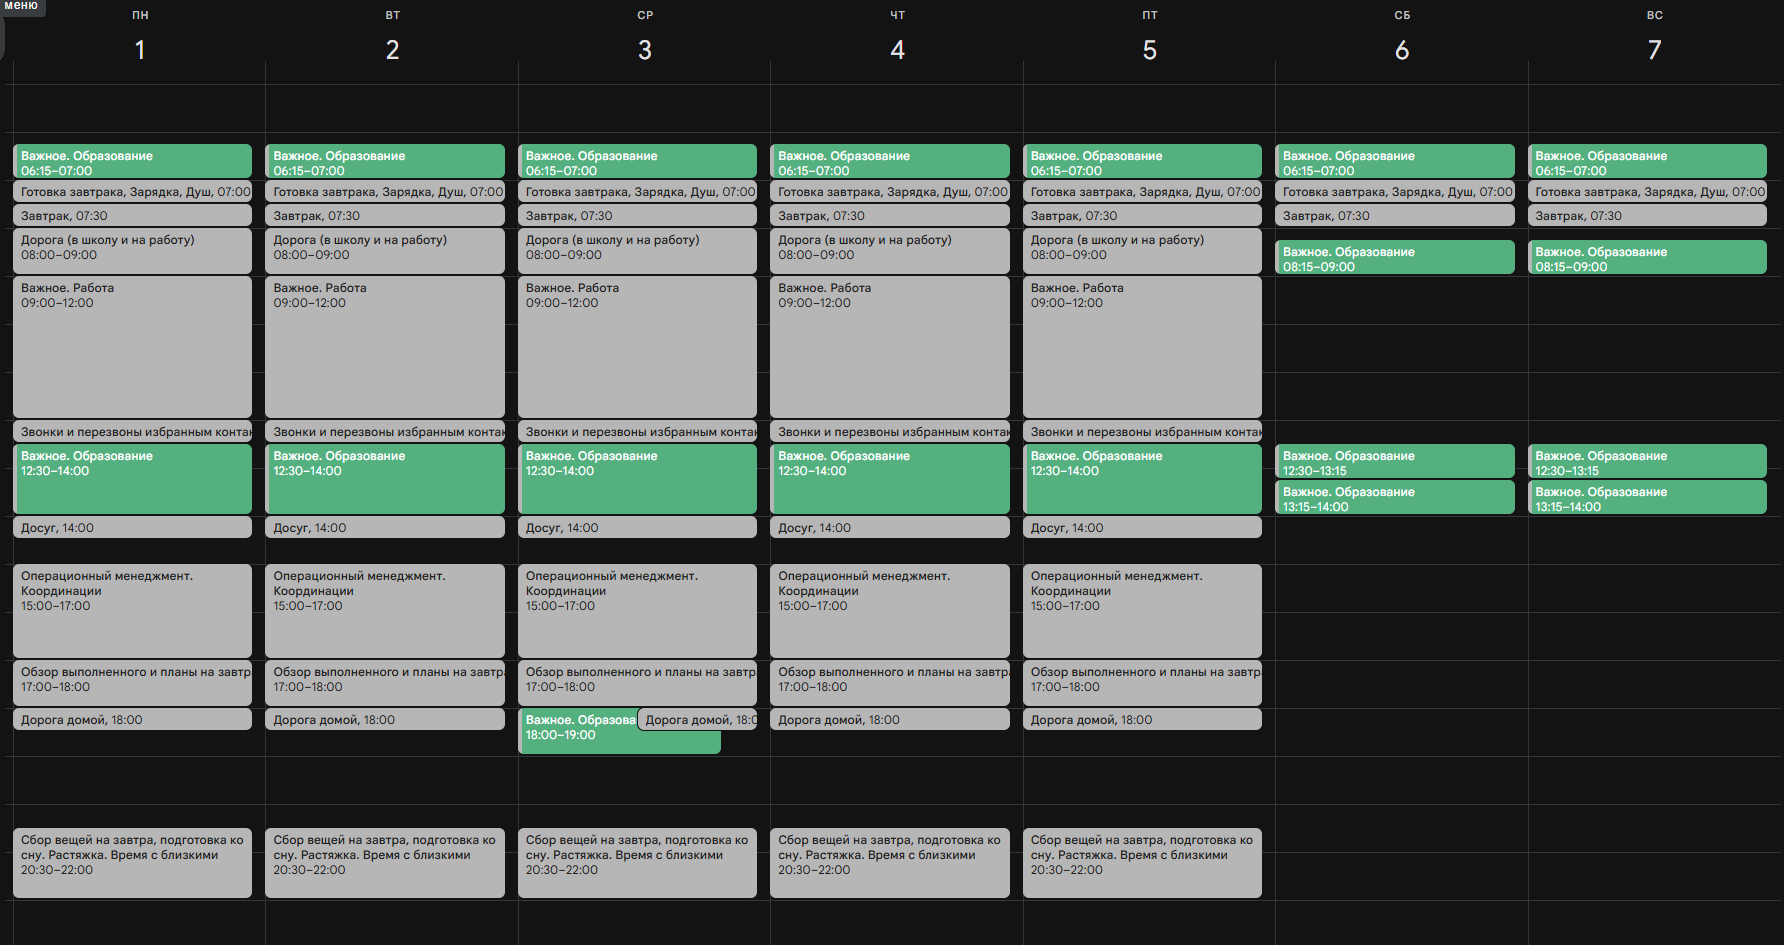Open Friday's "Дорога домой, 18:00" event
Screen dimensions: 1784x945
click(1141, 720)
